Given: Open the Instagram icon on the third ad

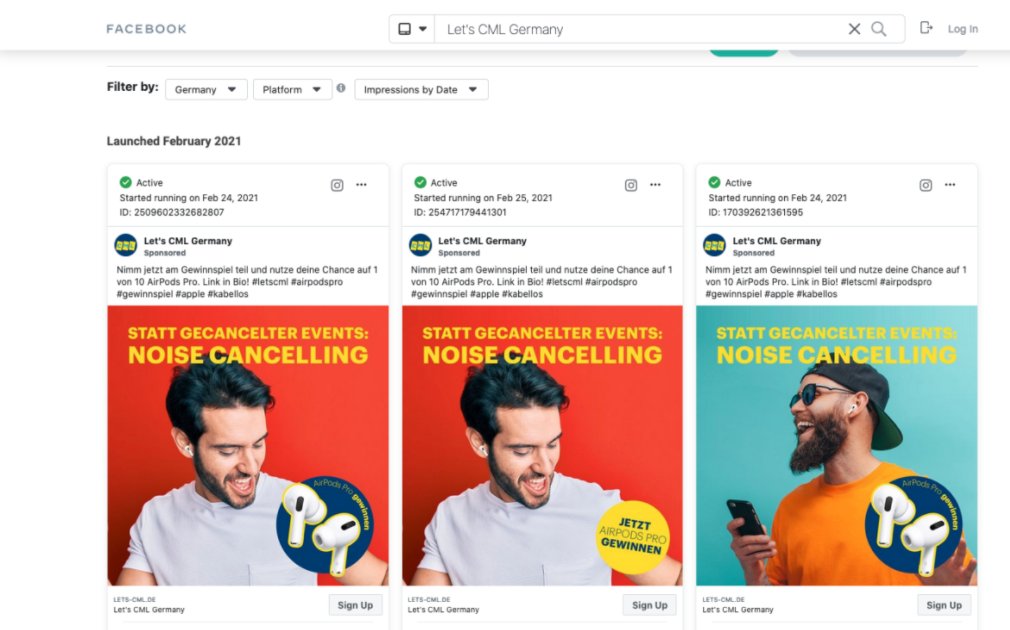Looking at the screenshot, I should tap(925, 185).
